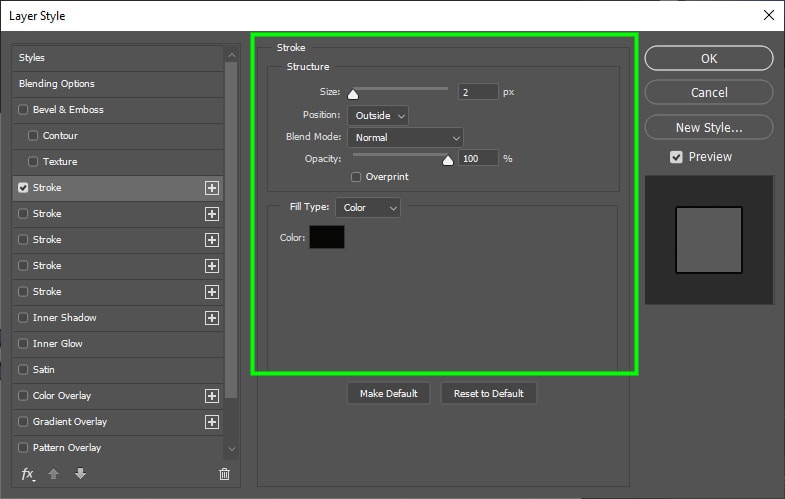Open the black stroke Color swatch
This screenshot has width=785, height=499.
[x=327, y=237]
